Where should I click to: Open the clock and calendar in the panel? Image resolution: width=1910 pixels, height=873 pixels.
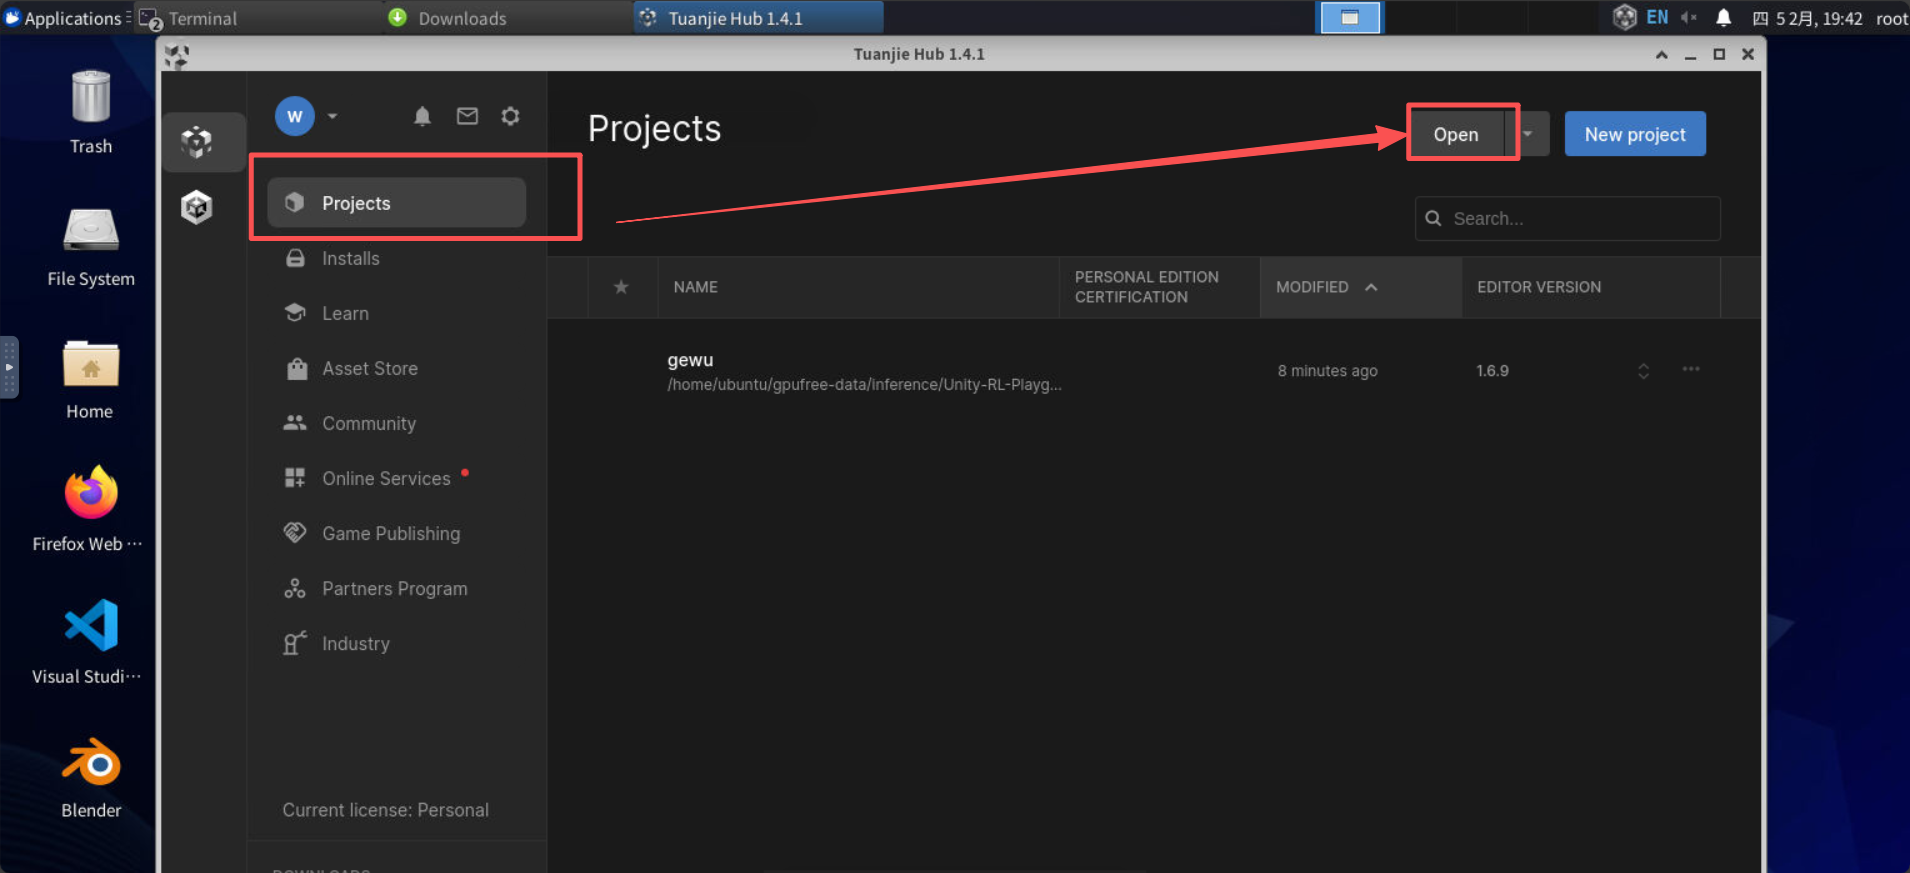point(1807,18)
